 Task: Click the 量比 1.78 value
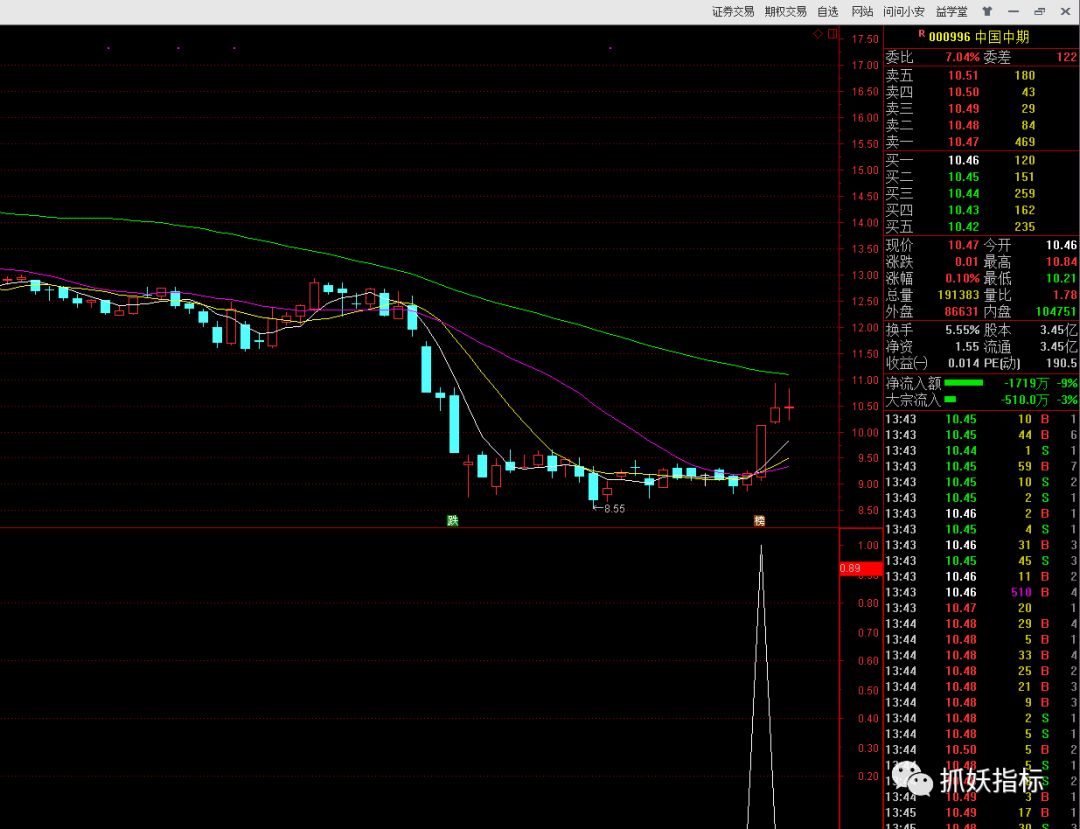coord(1066,295)
